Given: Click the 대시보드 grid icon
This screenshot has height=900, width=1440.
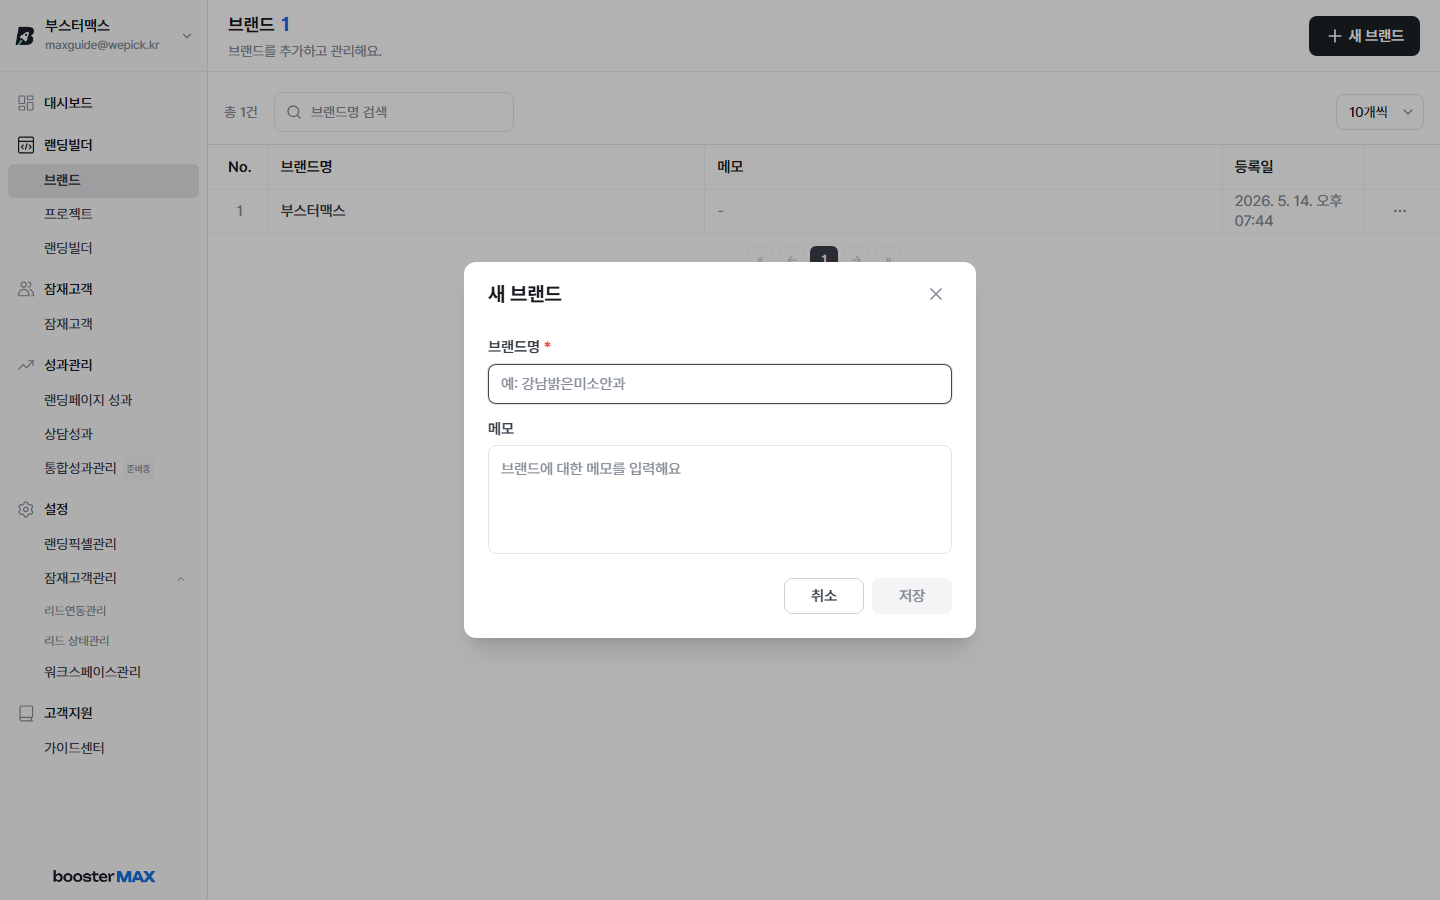Looking at the screenshot, I should tap(26, 103).
